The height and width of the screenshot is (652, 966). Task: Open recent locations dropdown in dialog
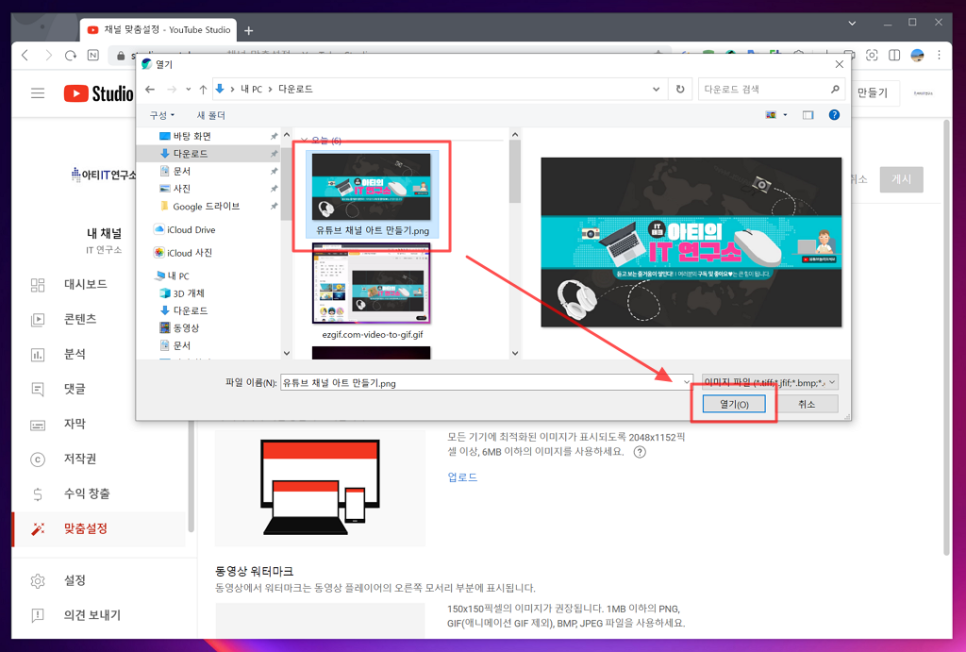click(188, 90)
